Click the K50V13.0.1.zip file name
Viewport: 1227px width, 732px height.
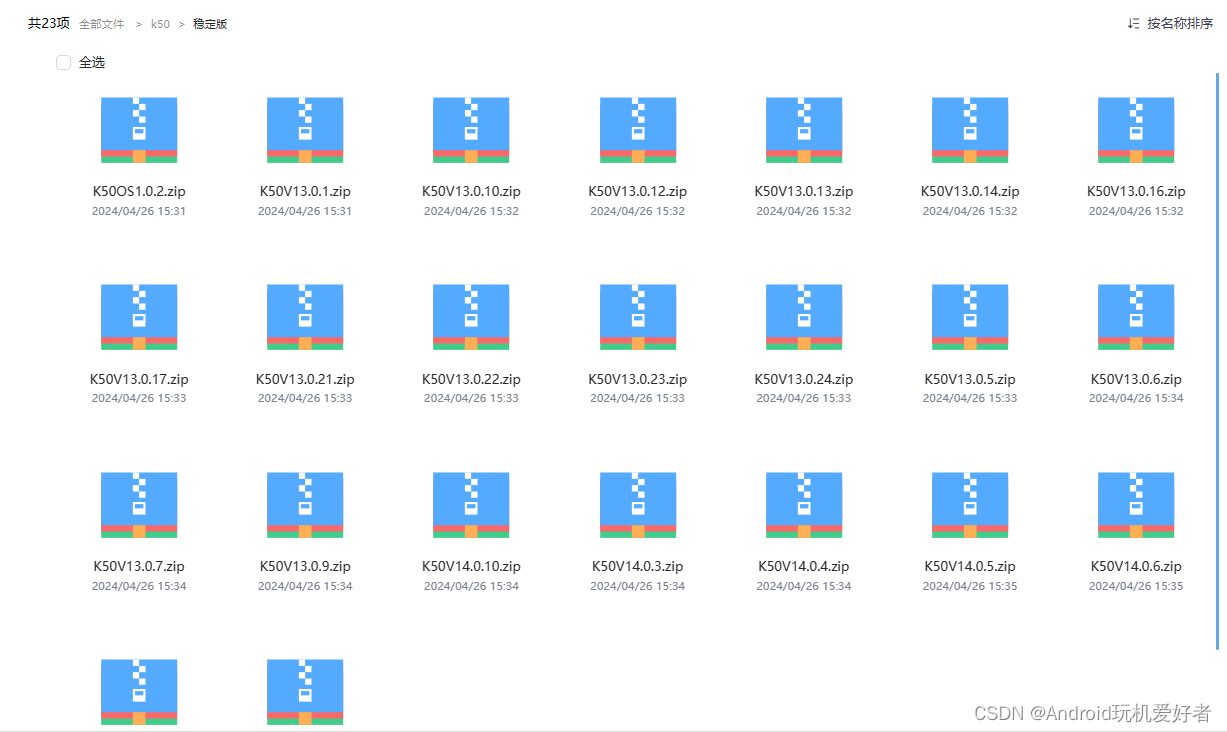coord(305,191)
